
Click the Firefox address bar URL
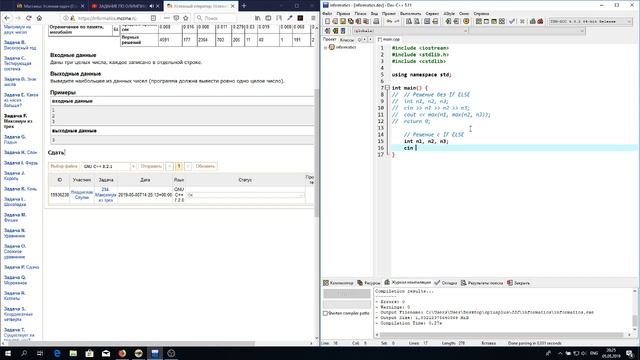tap(107, 18)
